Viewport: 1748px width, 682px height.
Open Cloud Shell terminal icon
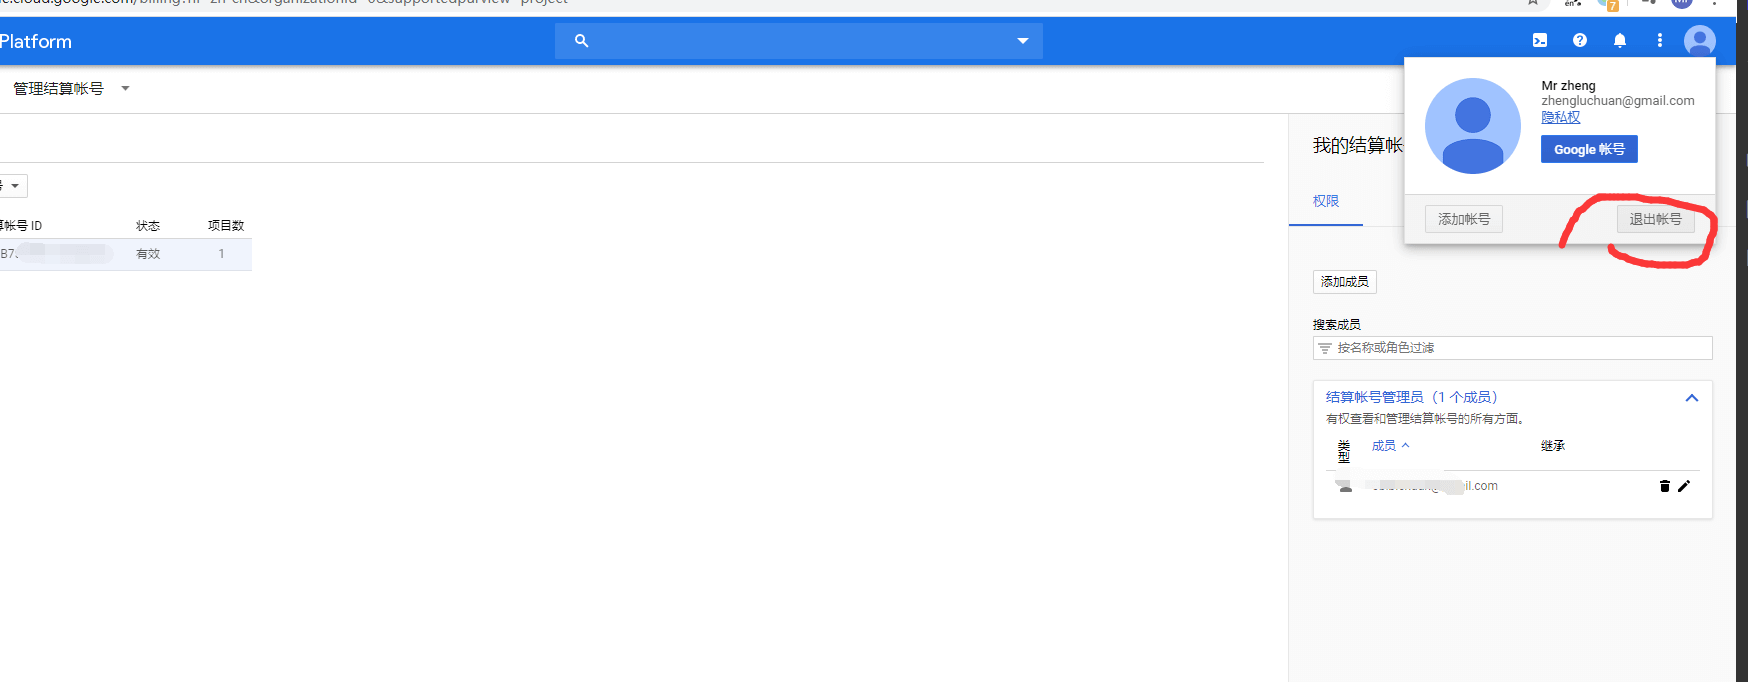[x=1539, y=41]
